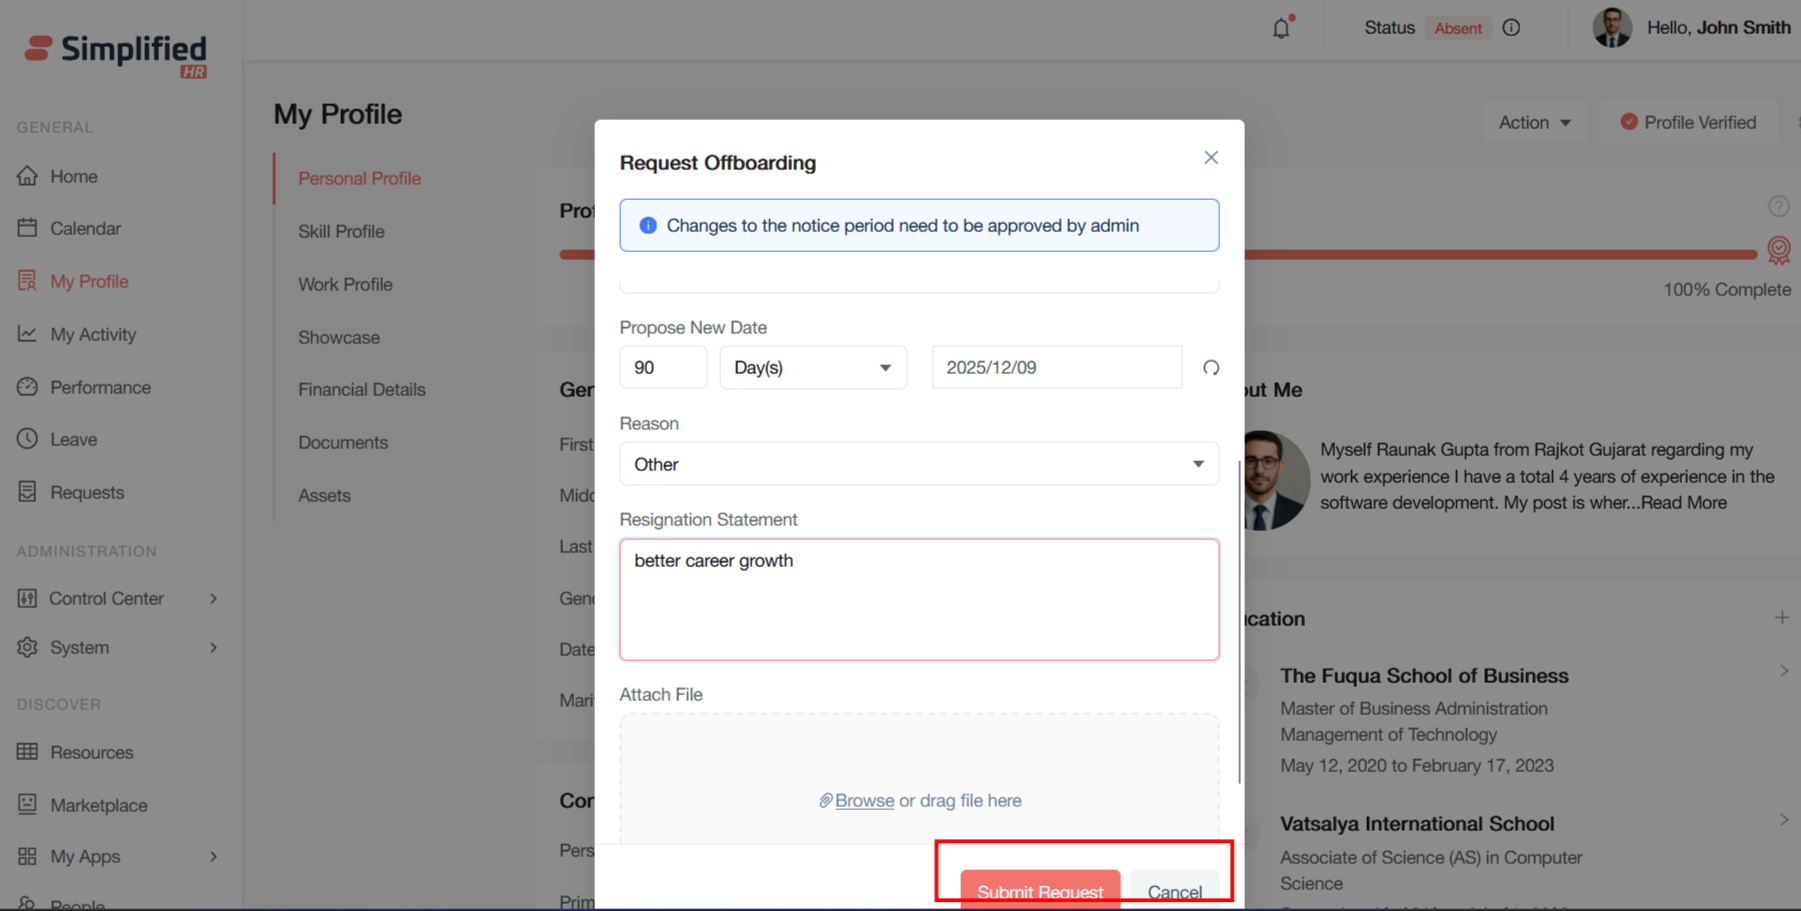Viewport: 1801px width, 911px height.
Task: Open Calendar in the sidebar
Action: click(x=85, y=229)
